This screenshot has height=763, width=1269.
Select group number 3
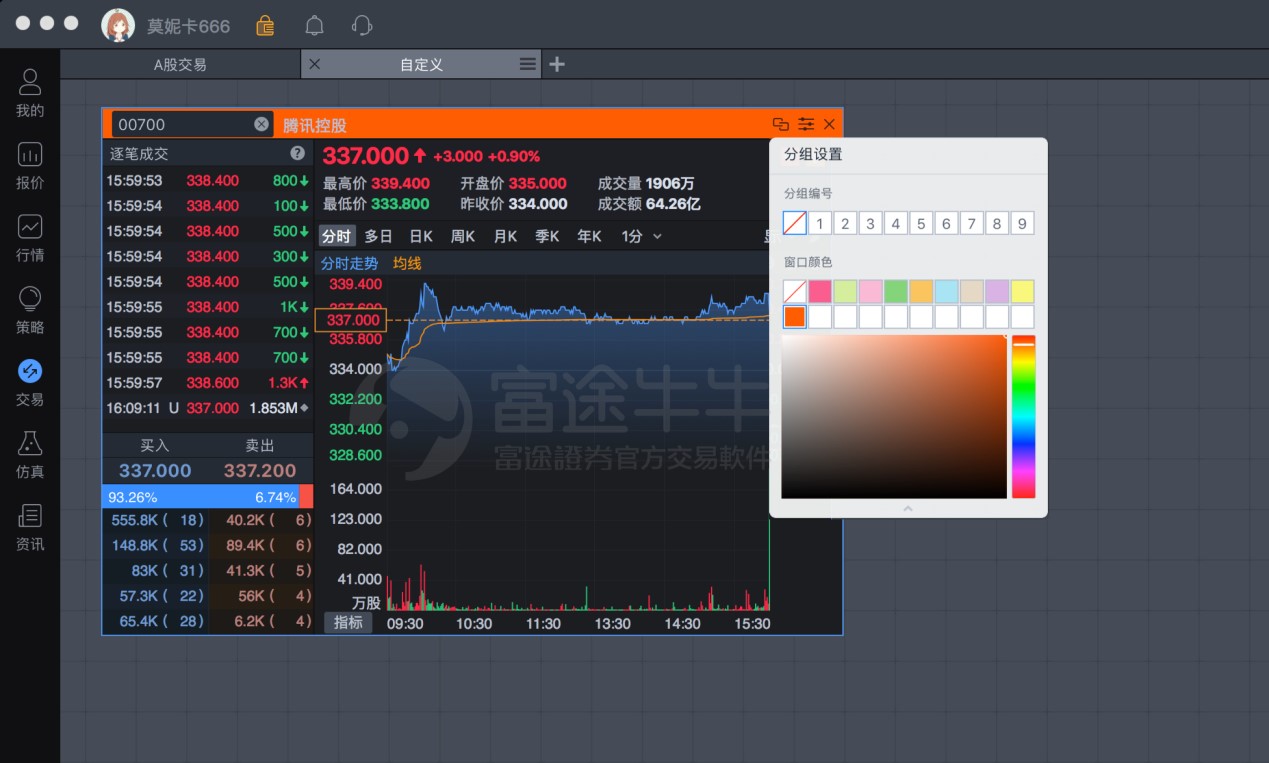coord(870,223)
